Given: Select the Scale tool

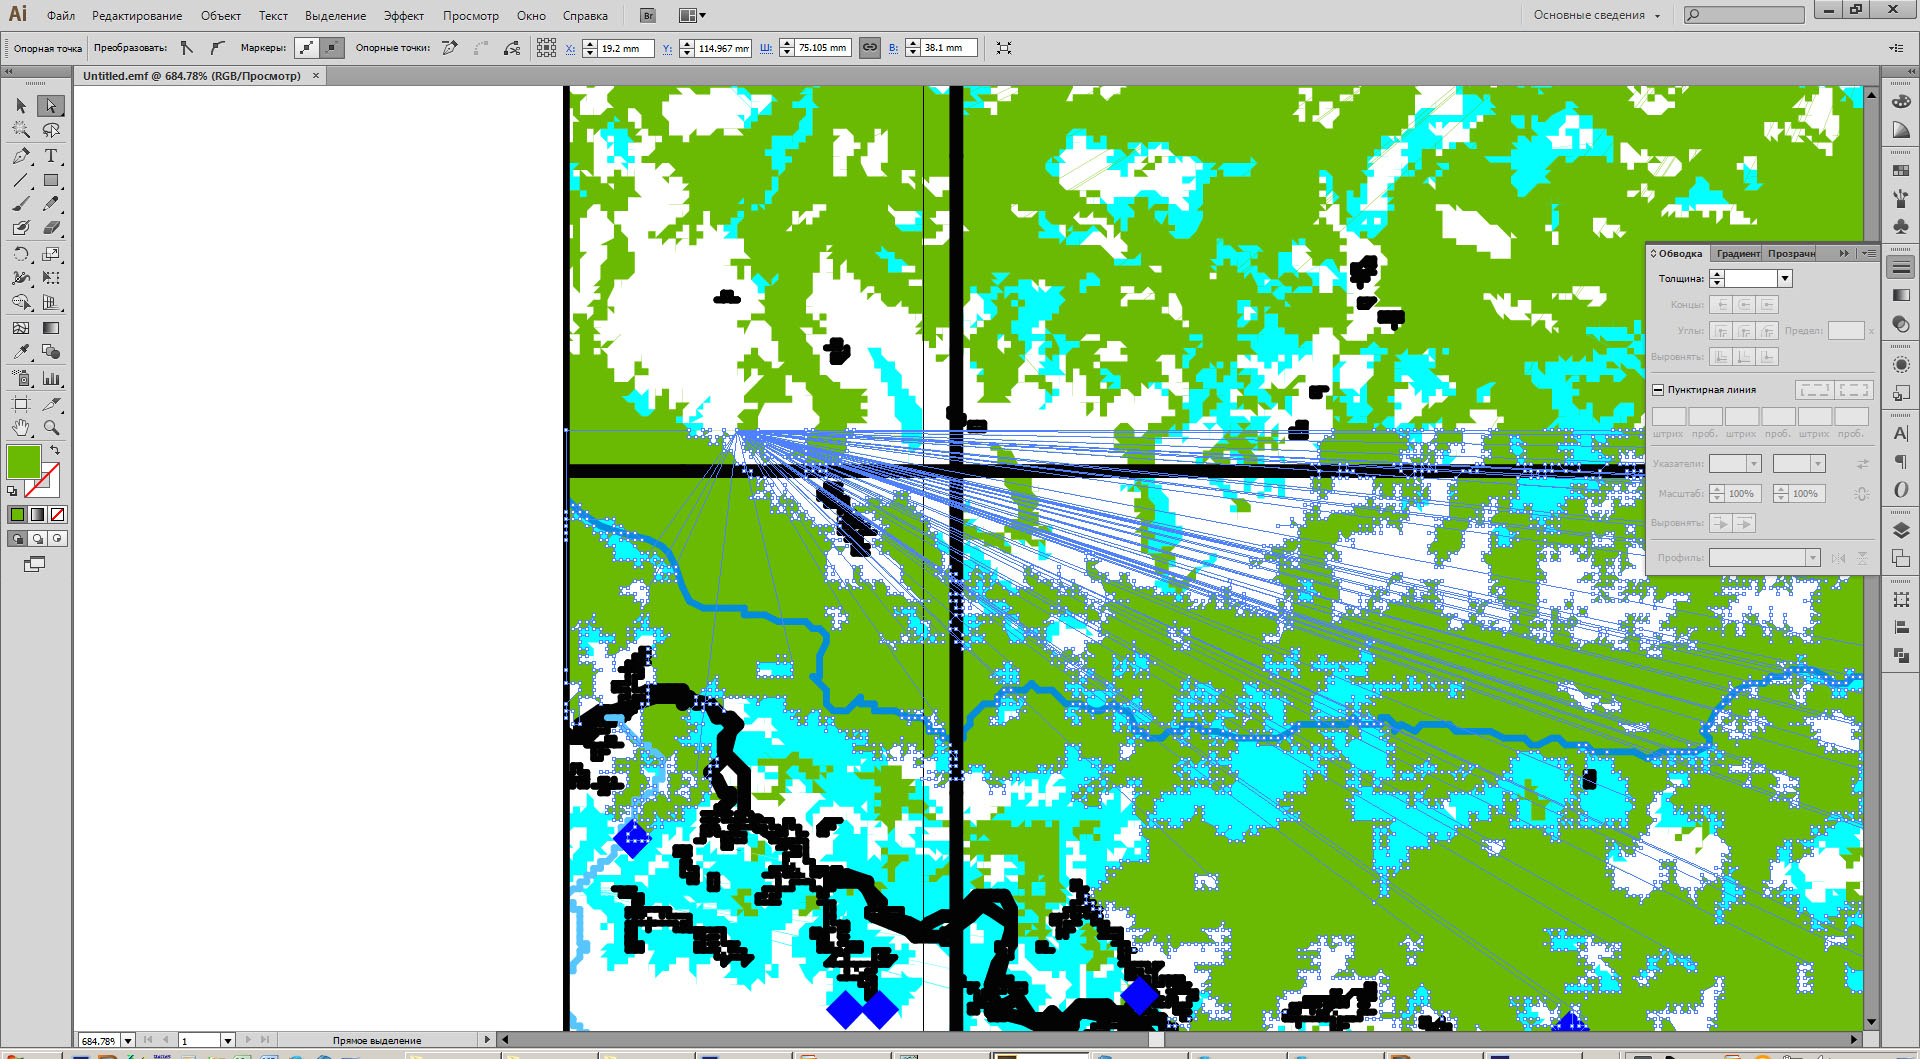Looking at the screenshot, I should (51, 254).
